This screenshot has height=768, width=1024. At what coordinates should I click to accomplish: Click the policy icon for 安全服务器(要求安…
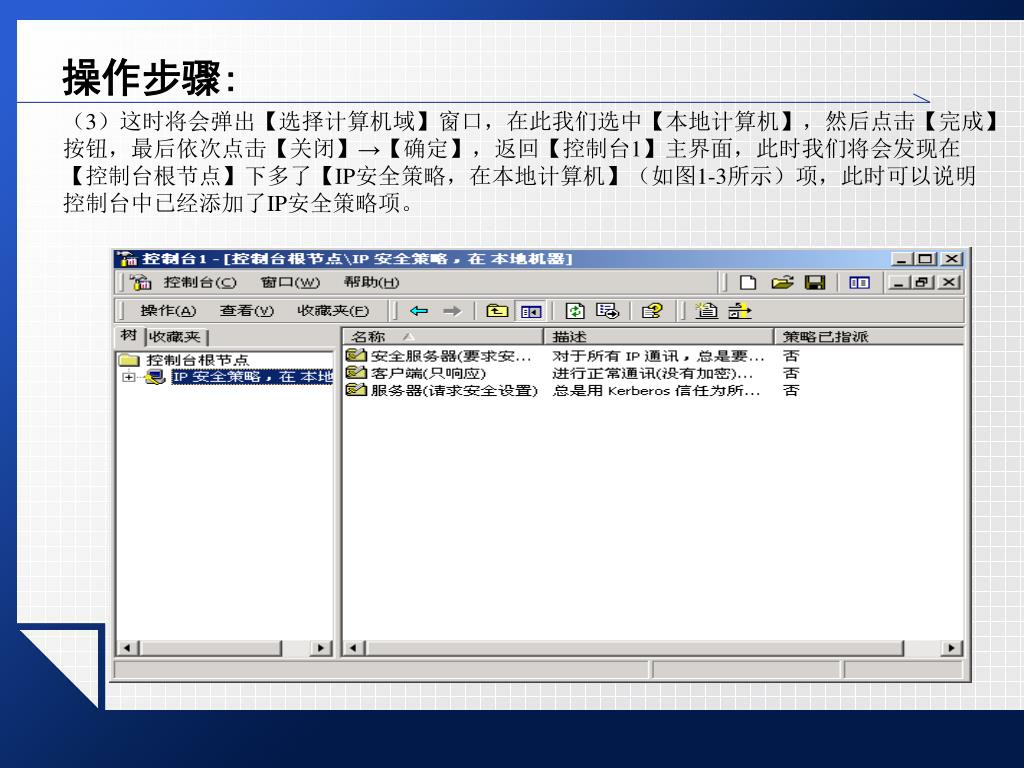point(356,355)
